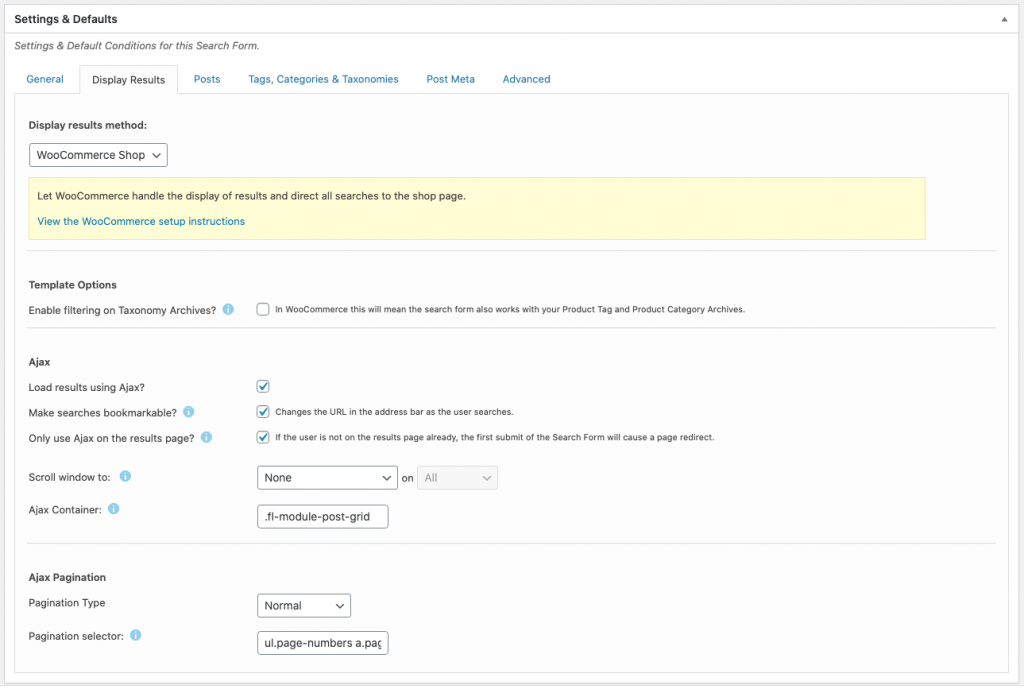Click the 'Ajax Container:' label
The image size is (1024, 689).
(x=65, y=510)
